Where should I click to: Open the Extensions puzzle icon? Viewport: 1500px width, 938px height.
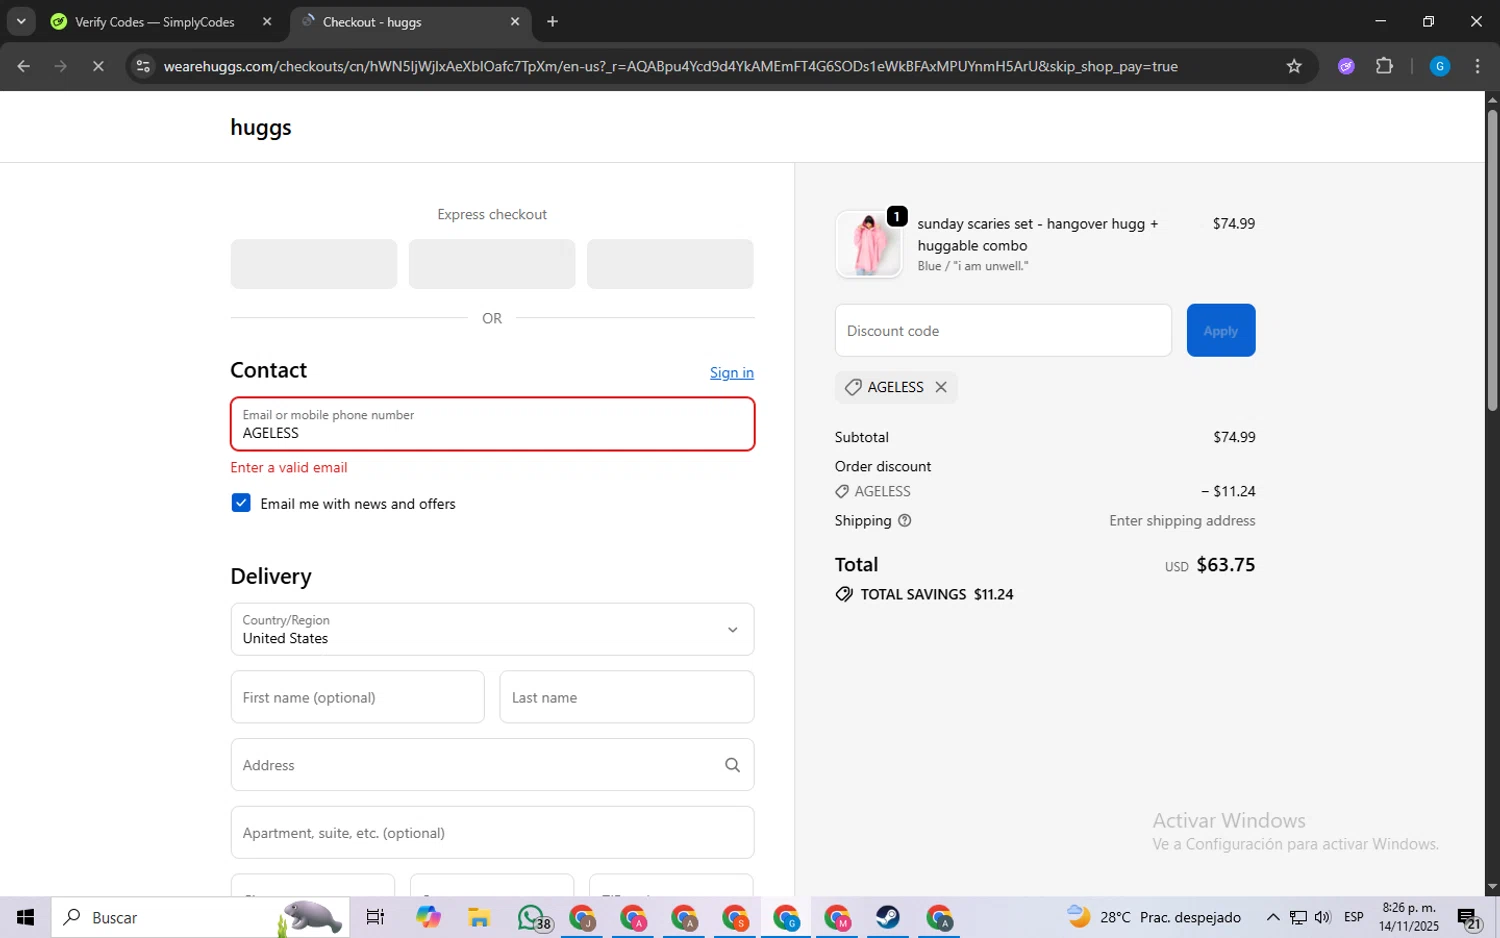(1384, 66)
